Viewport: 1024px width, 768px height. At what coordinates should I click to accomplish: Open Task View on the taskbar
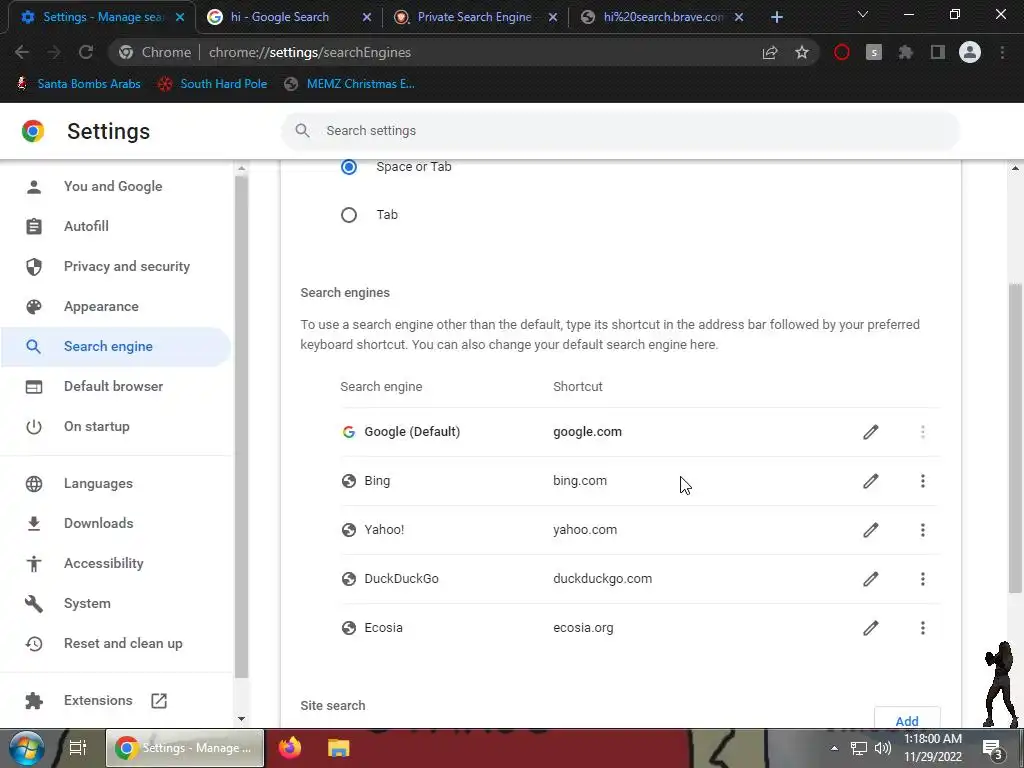tap(78, 748)
